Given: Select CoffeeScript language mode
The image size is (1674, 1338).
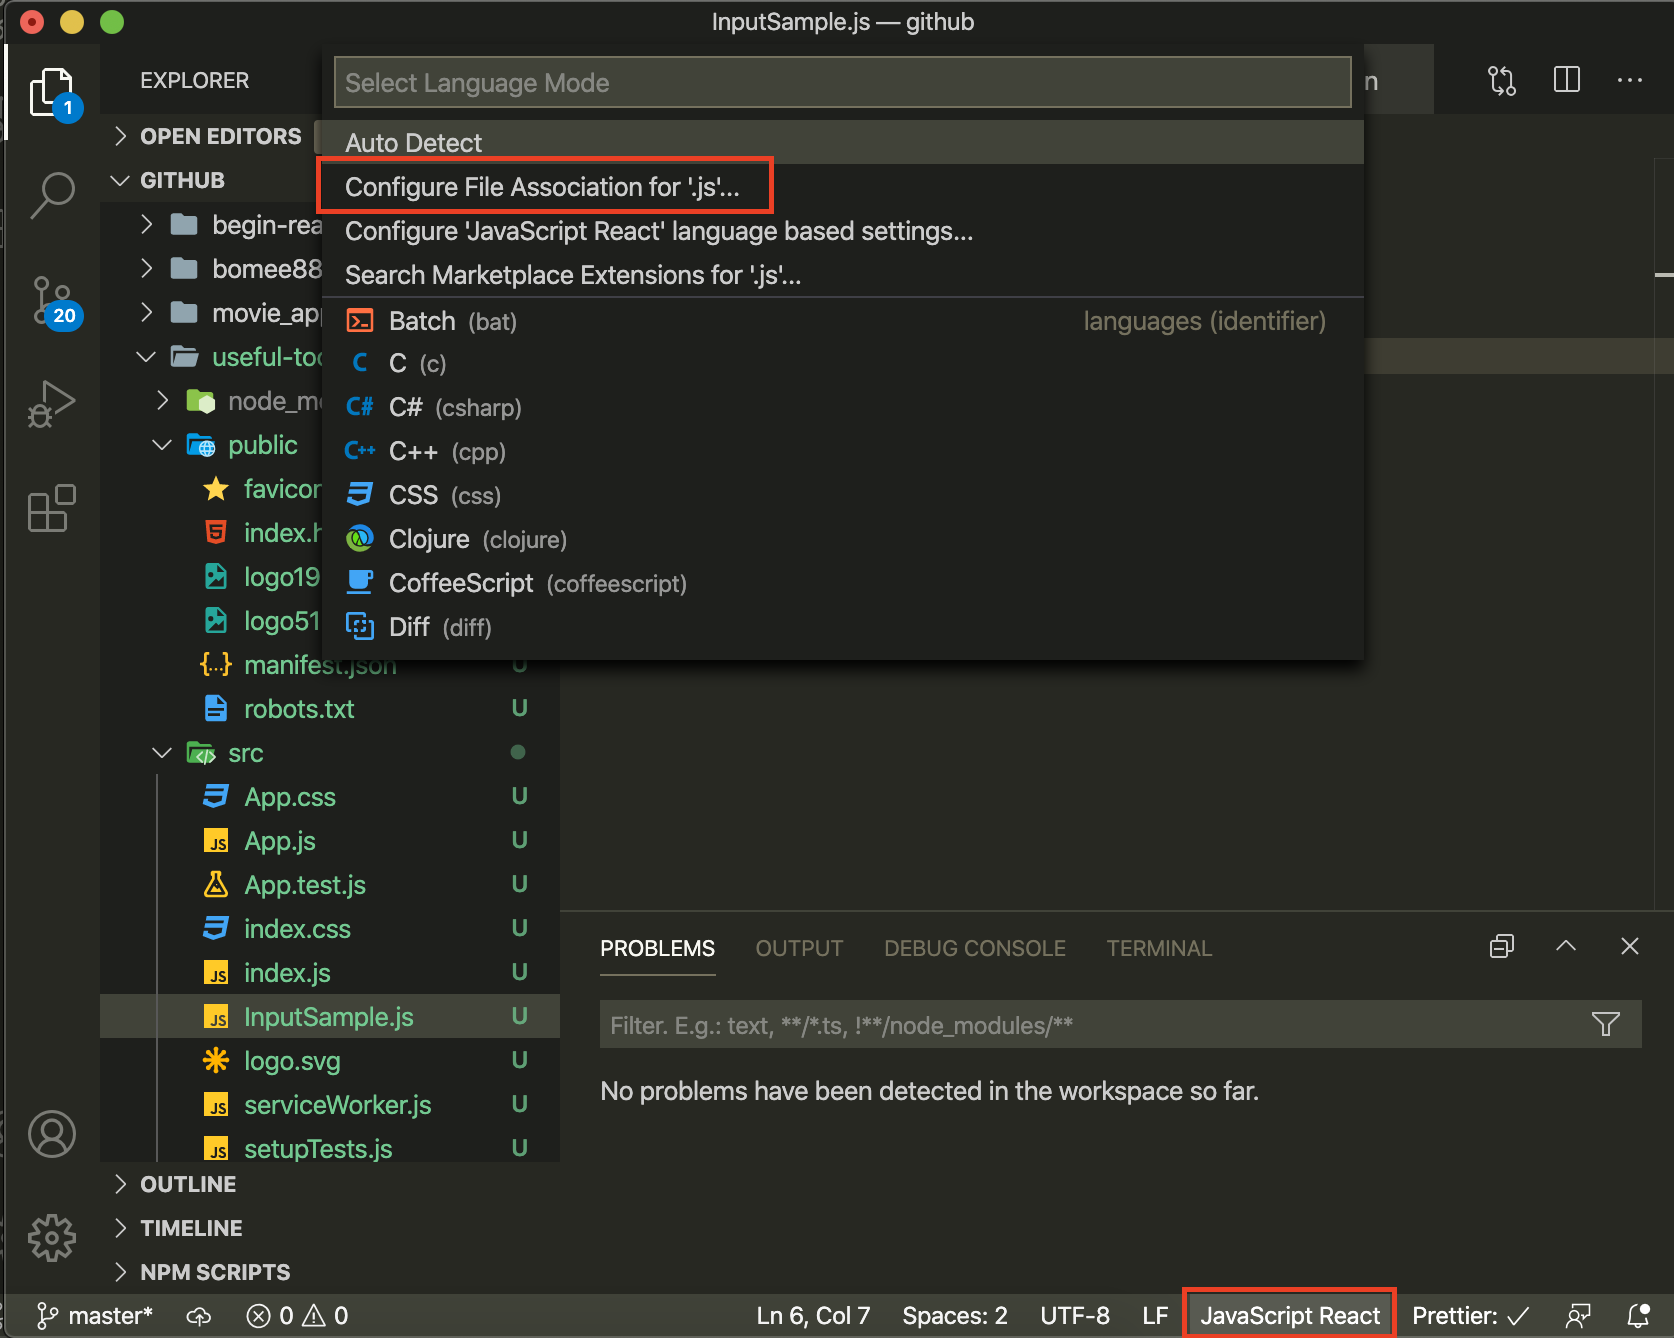Looking at the screenshot, I should pos(842,583).
